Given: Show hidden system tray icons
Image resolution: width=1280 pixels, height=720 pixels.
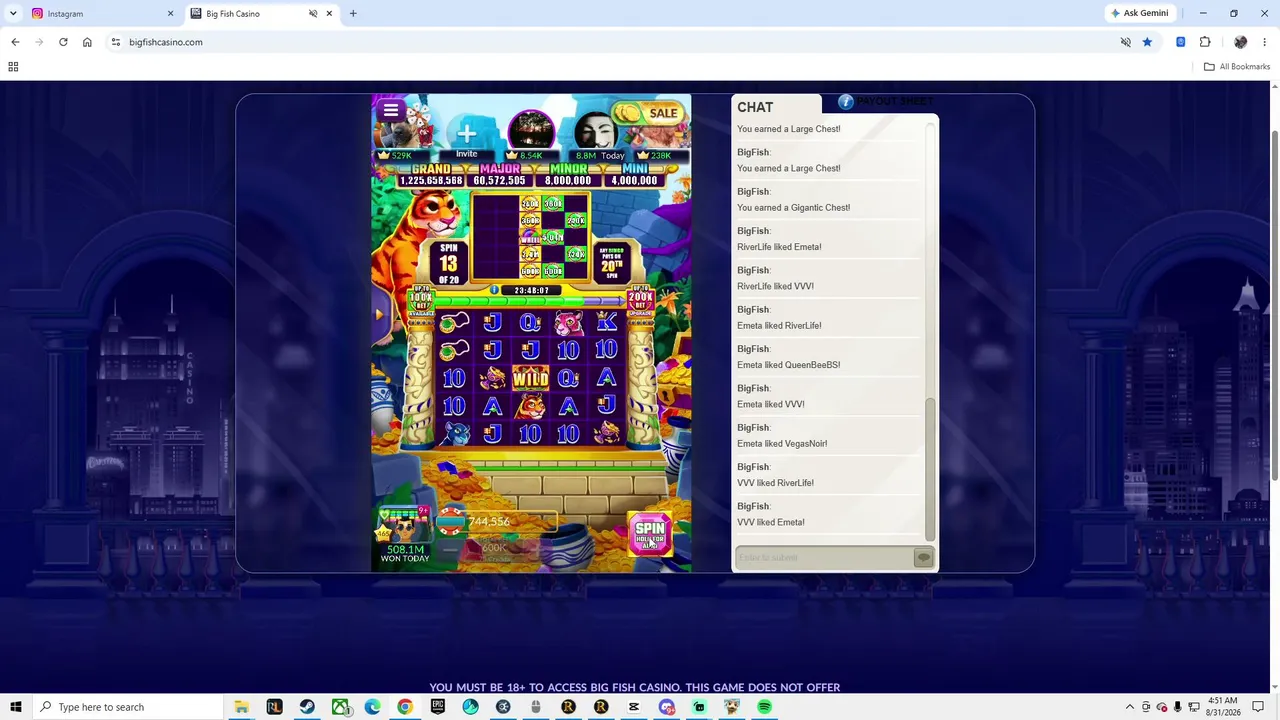Looking at the screenshot, I should point(1130,707).
